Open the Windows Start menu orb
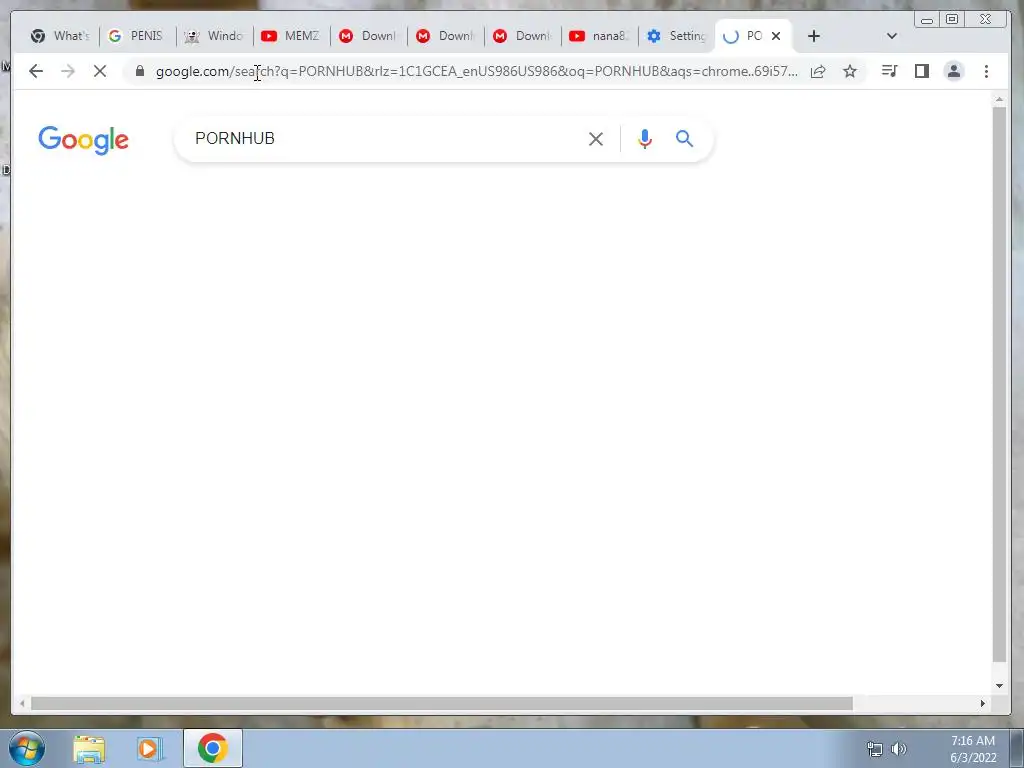 pos(27,748)
